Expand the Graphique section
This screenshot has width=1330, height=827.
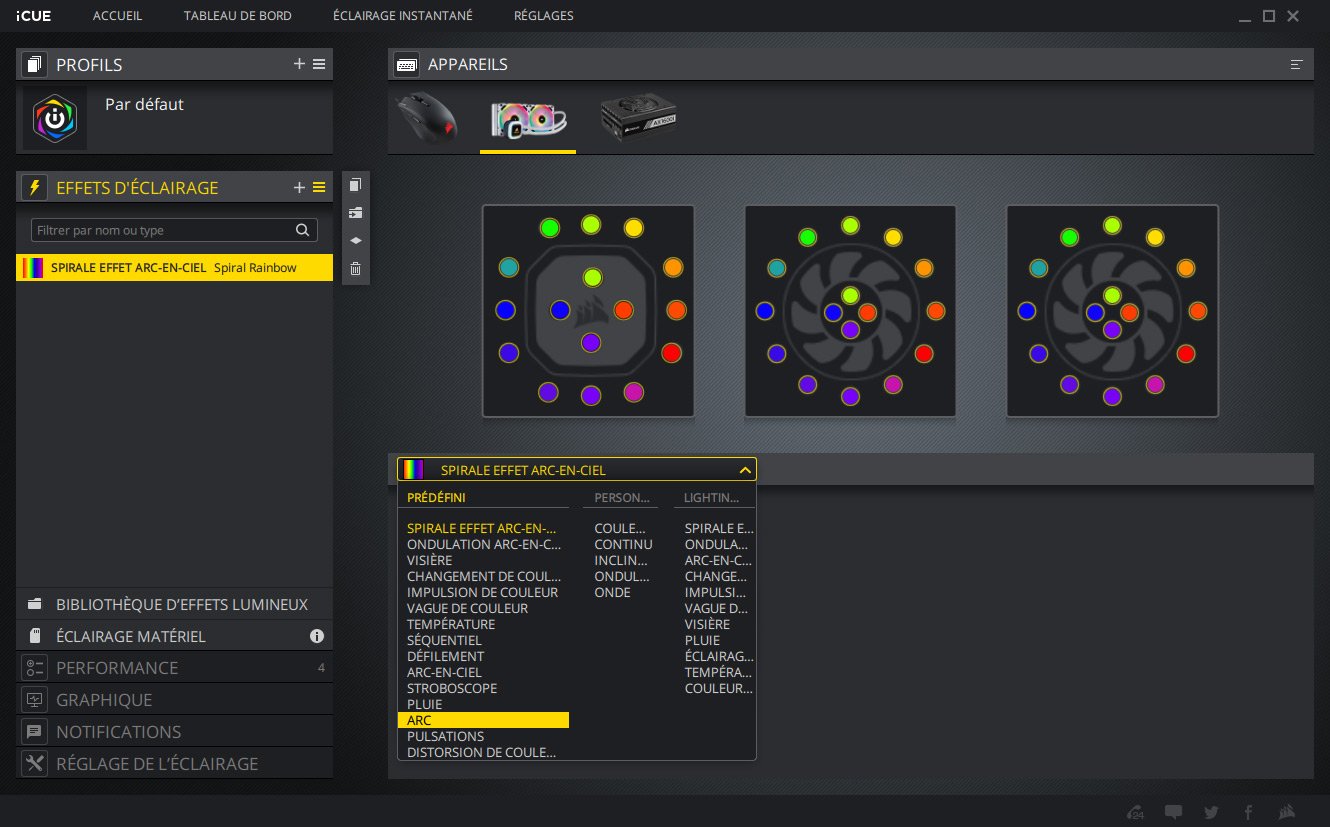point(174,700)
